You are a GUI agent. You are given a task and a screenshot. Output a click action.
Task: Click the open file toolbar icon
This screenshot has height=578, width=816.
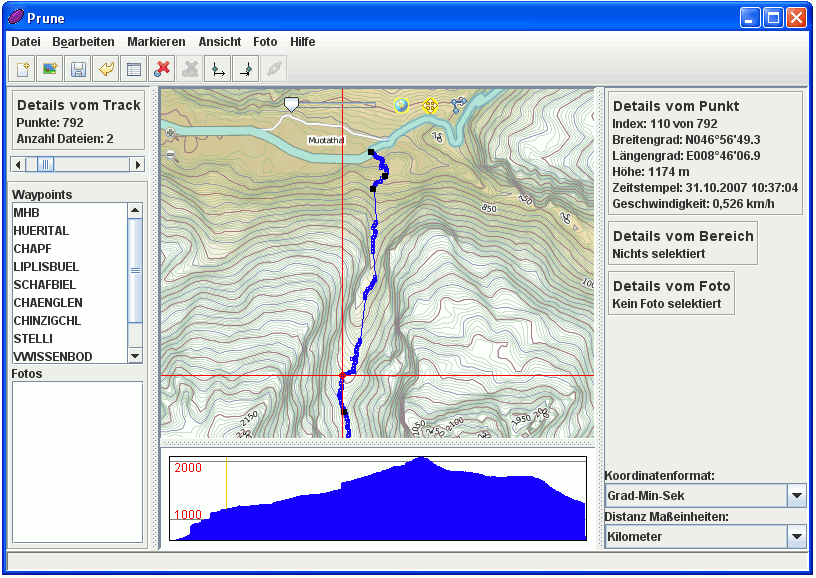[x=22, y=69]
